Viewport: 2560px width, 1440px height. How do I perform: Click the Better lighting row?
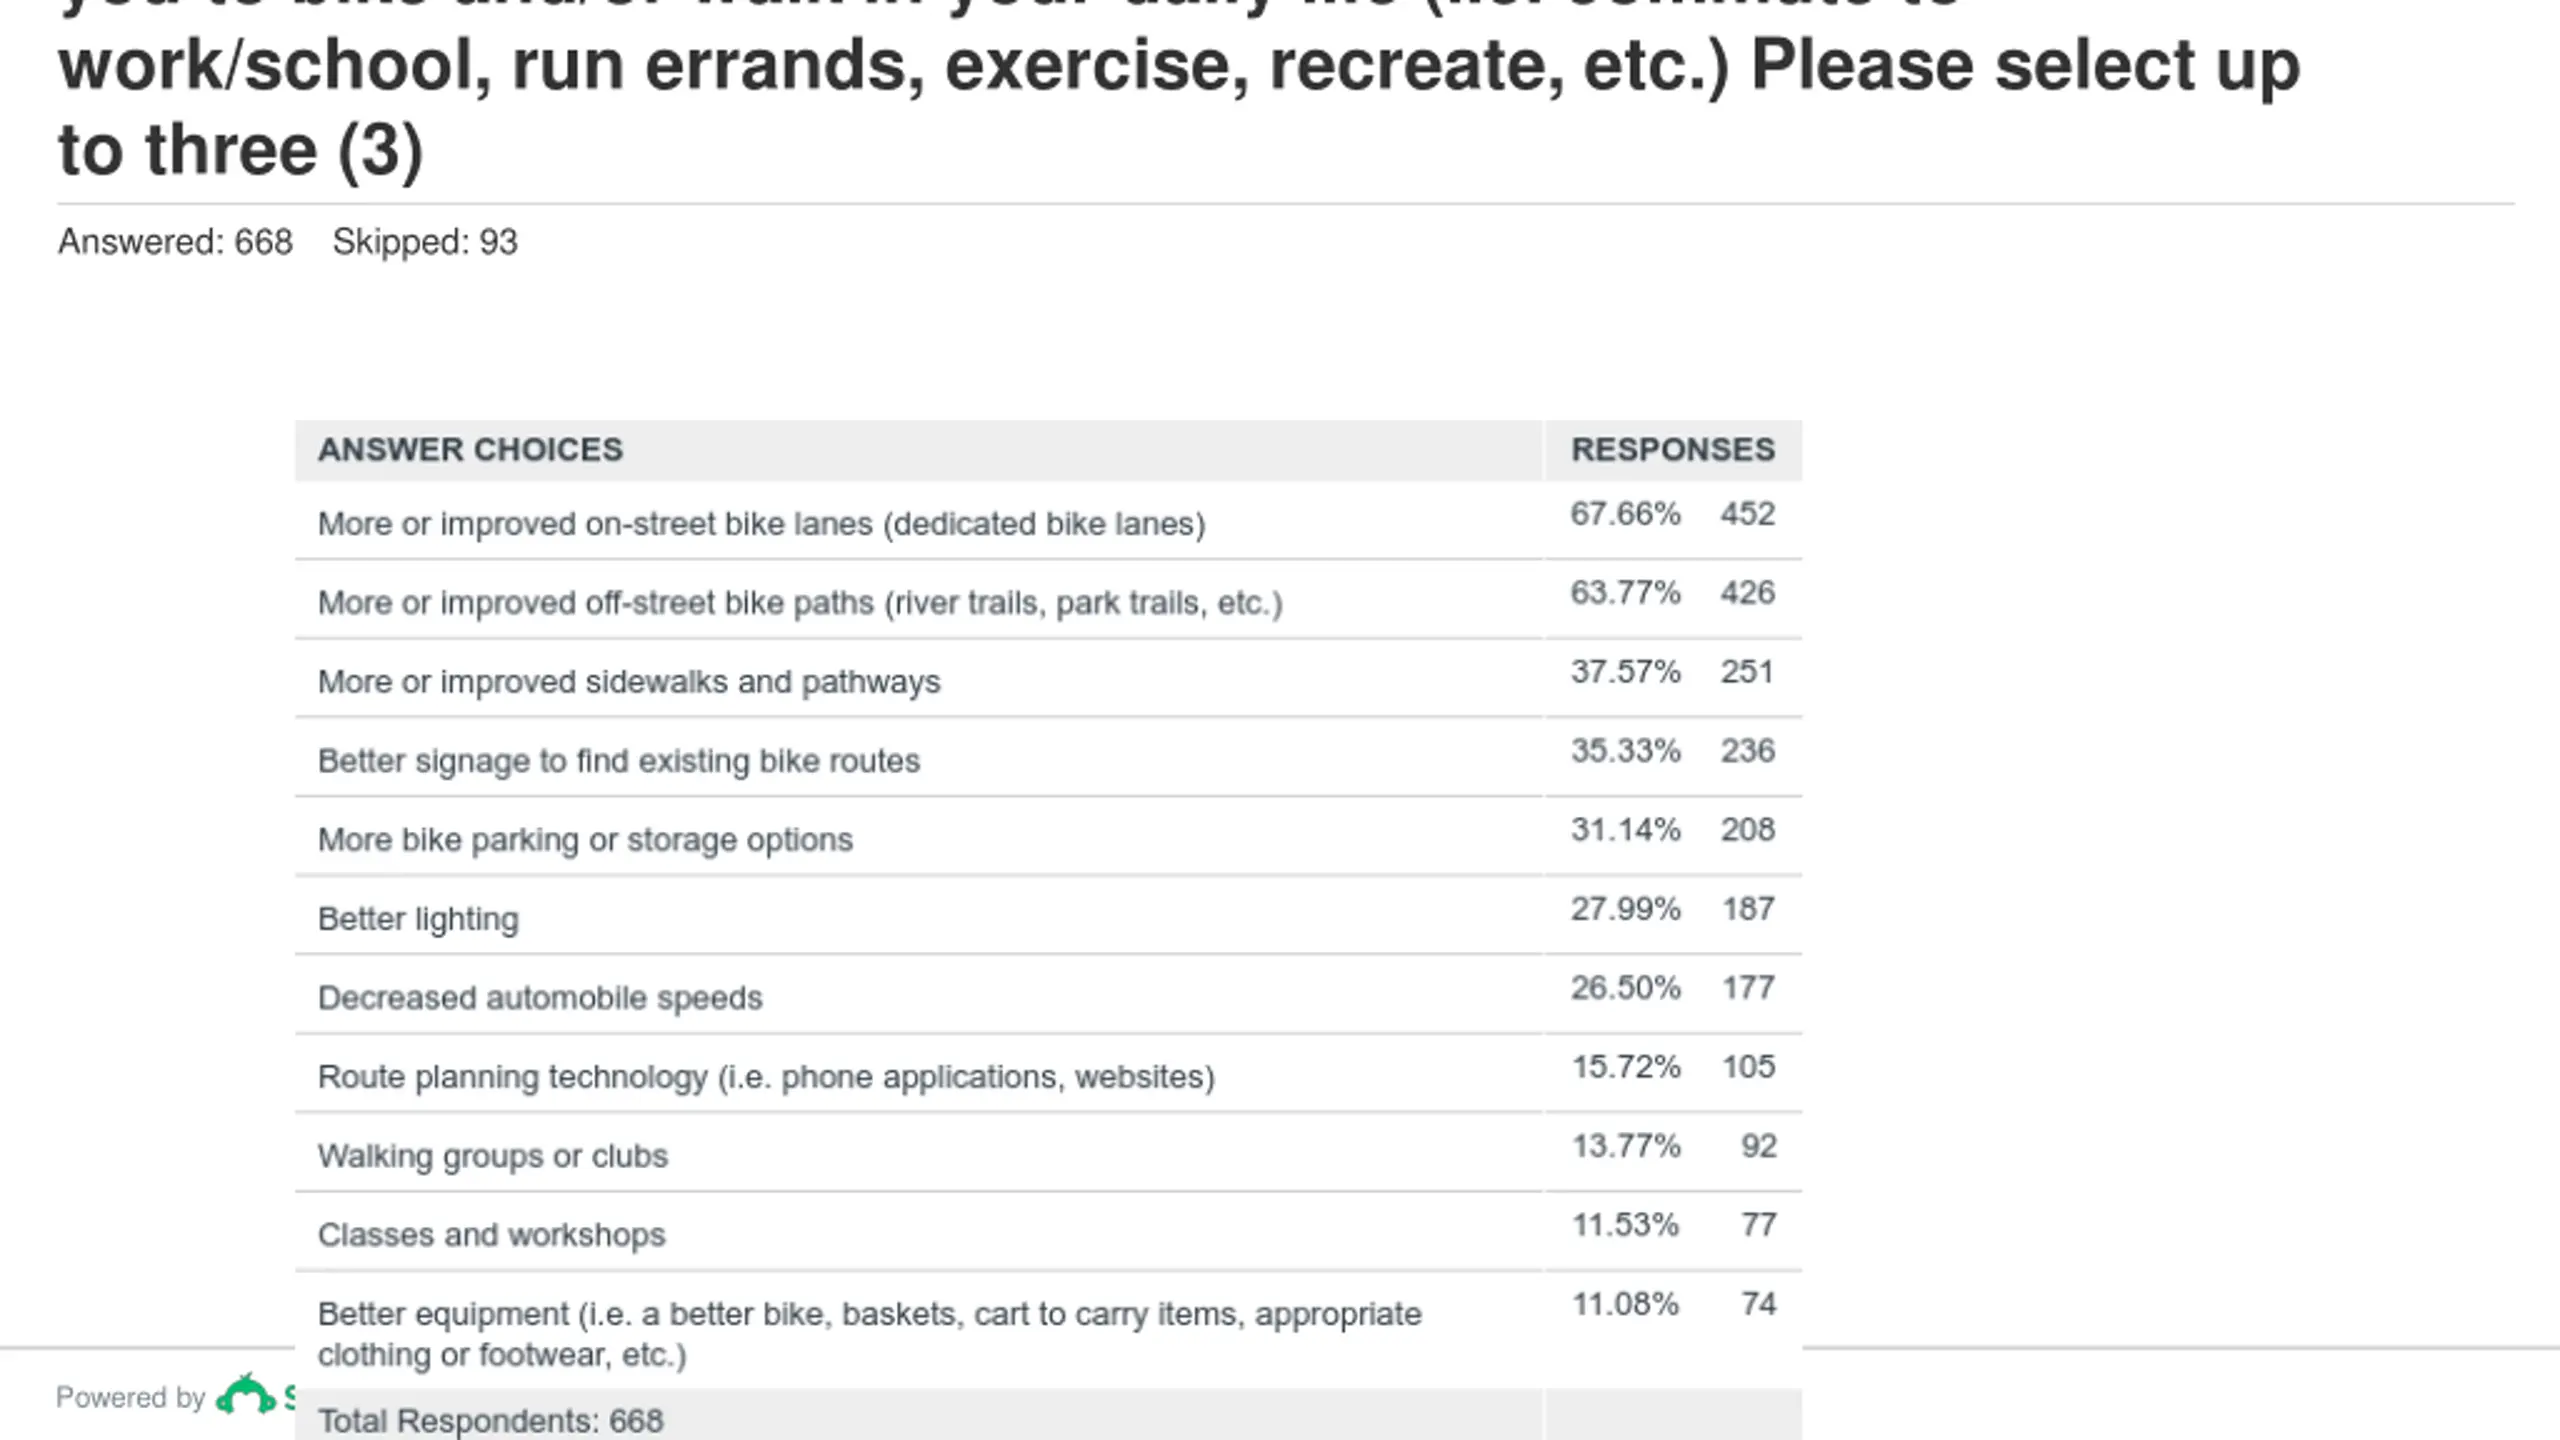(x=1048, y=916)
